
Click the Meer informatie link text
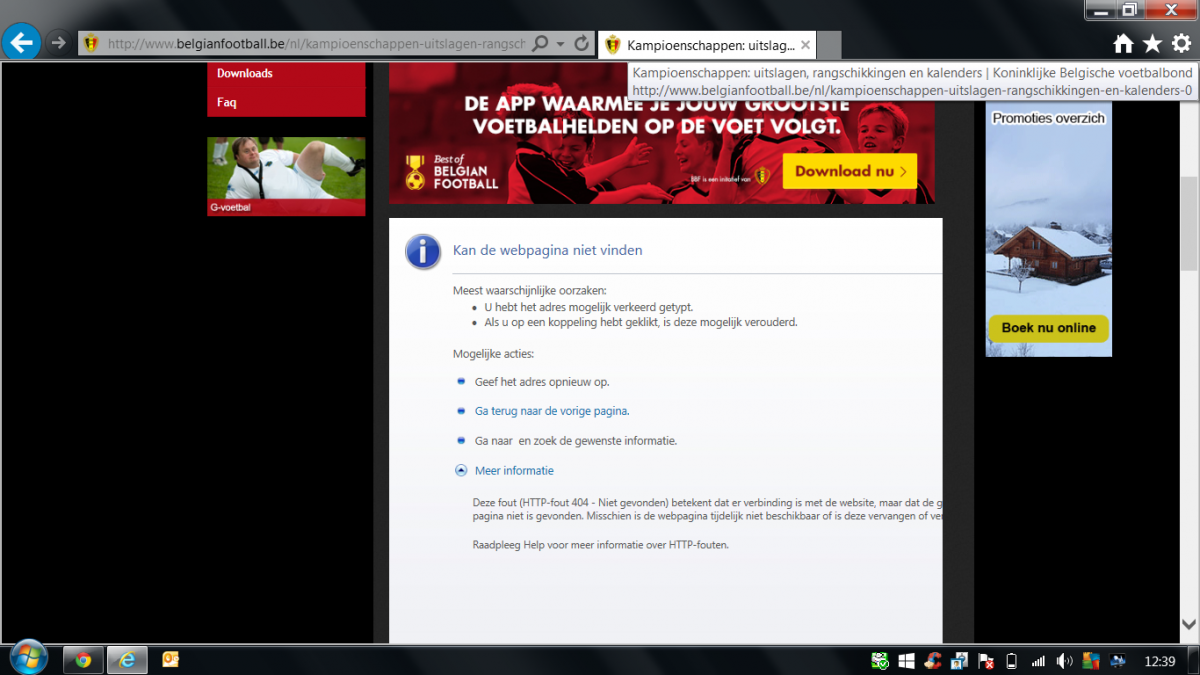coord(514,471)
